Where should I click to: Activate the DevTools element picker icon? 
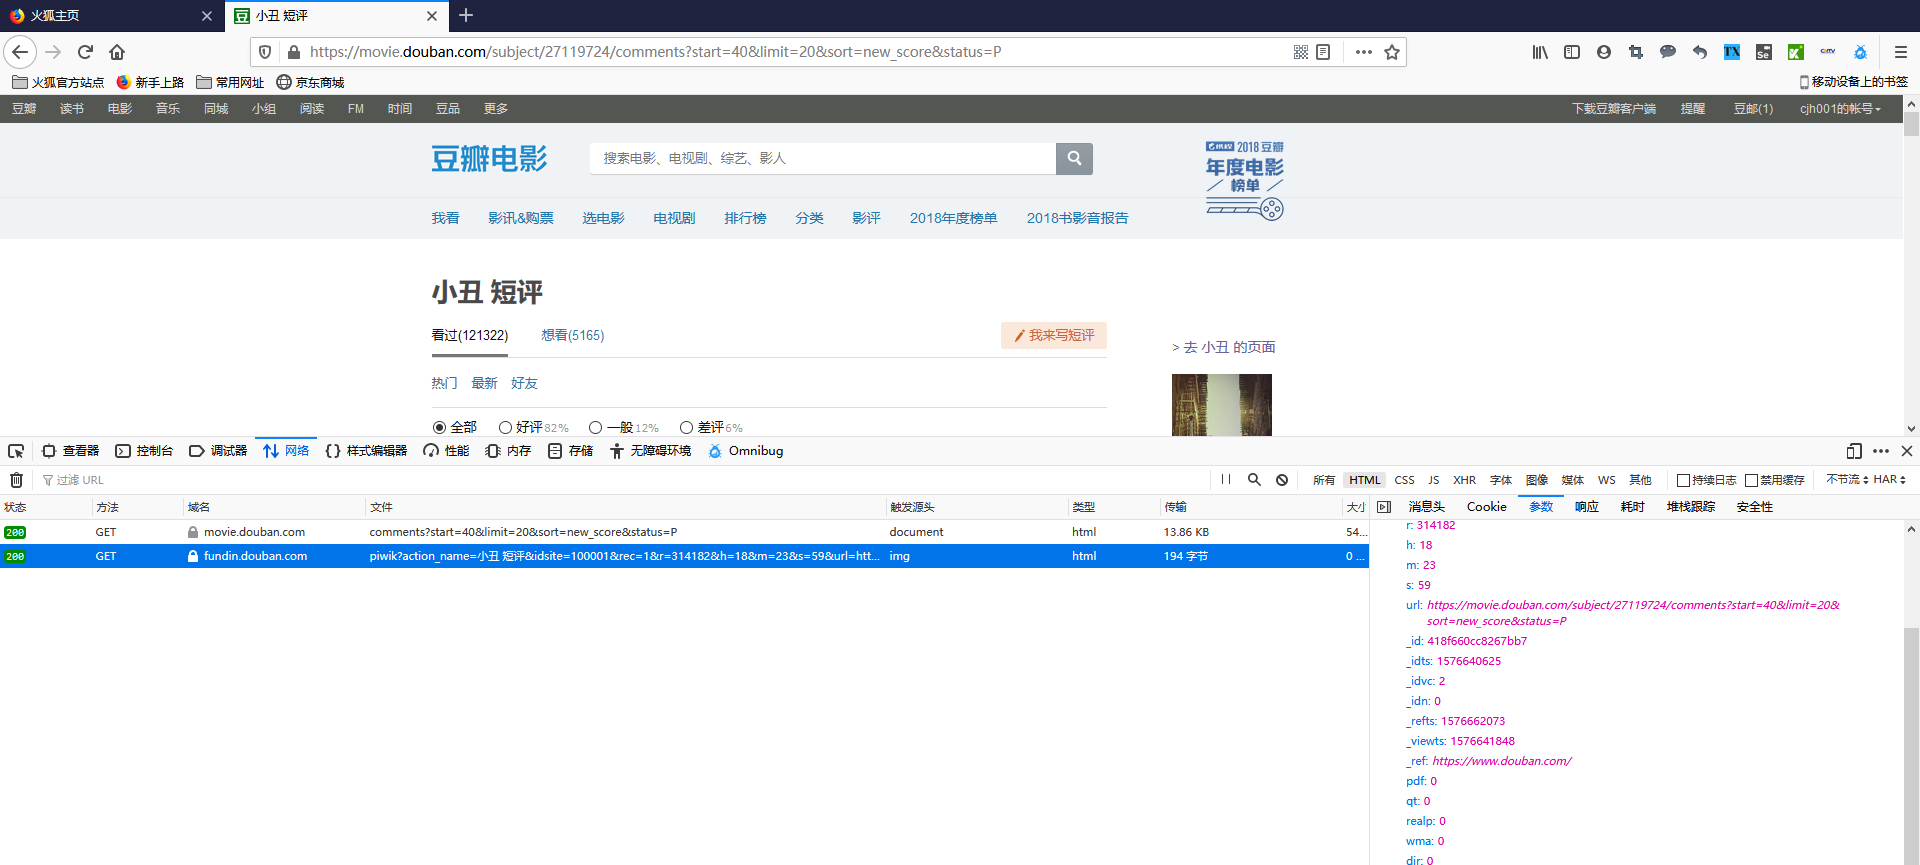(16, 451)
